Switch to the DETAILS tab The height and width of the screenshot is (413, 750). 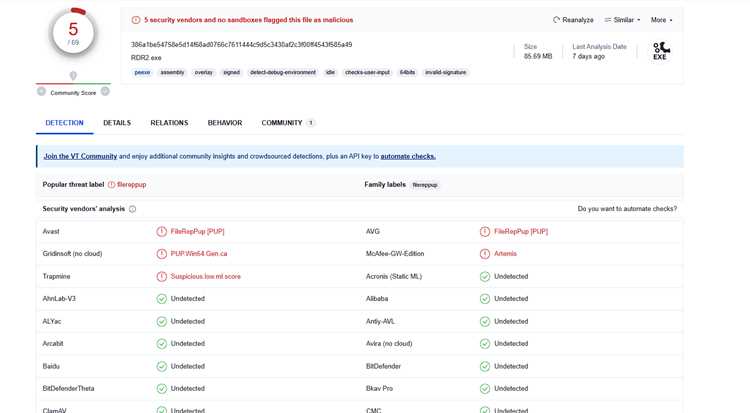pos(117,123)
